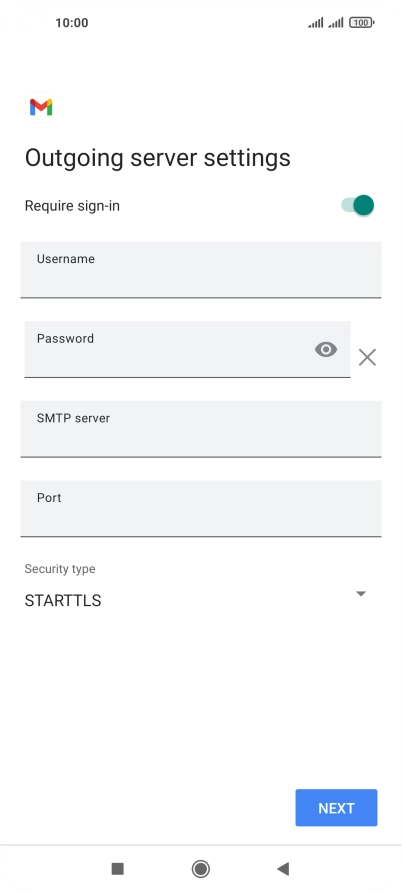The height and width of the screenshot is (893, 402).
Task: Tap the Outgoing server settings heading
Action: click(158, 158)
